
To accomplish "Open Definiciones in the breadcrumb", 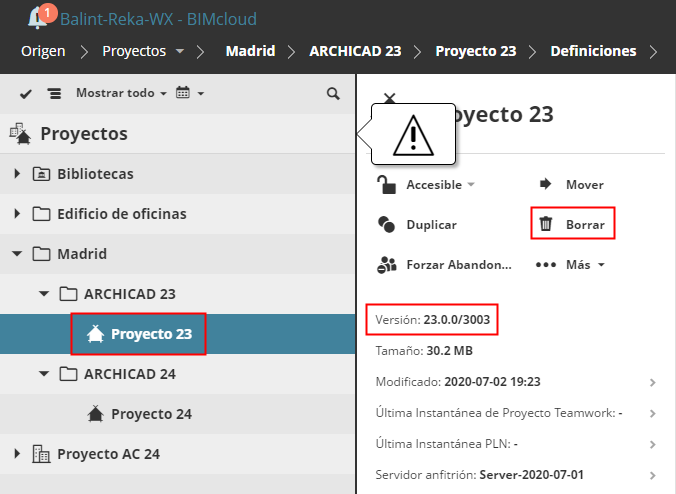I will click(593, 51).
